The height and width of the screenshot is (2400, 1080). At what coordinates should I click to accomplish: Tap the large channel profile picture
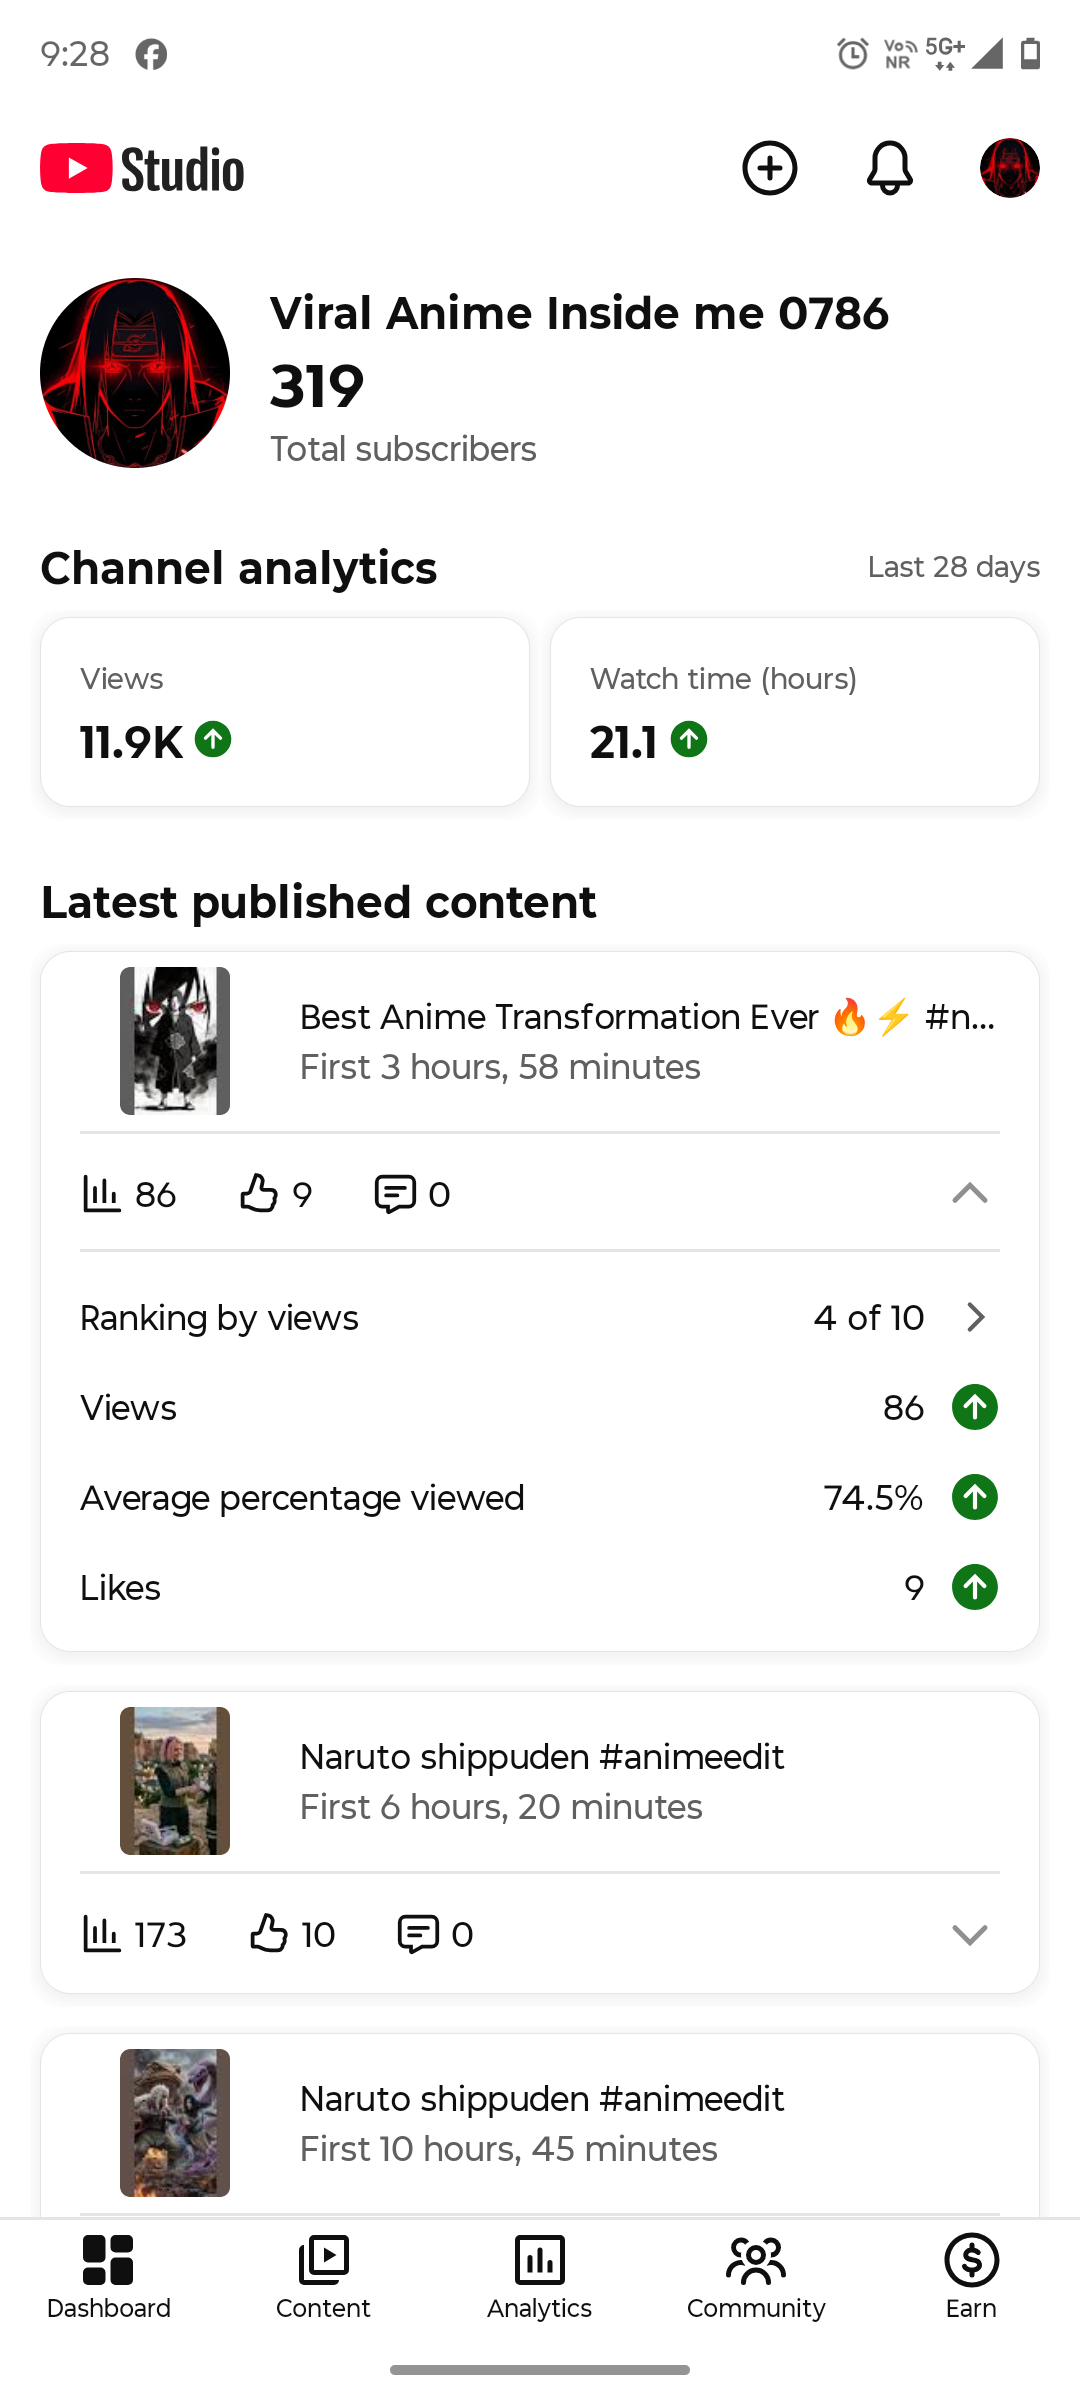[x=135, y=373]
